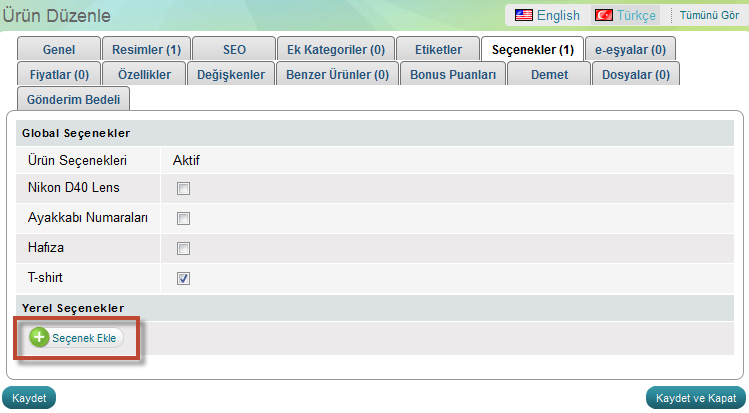Open the Etiketler tab
Viewport: 749px width, 413px height.
tap(438, 49)
